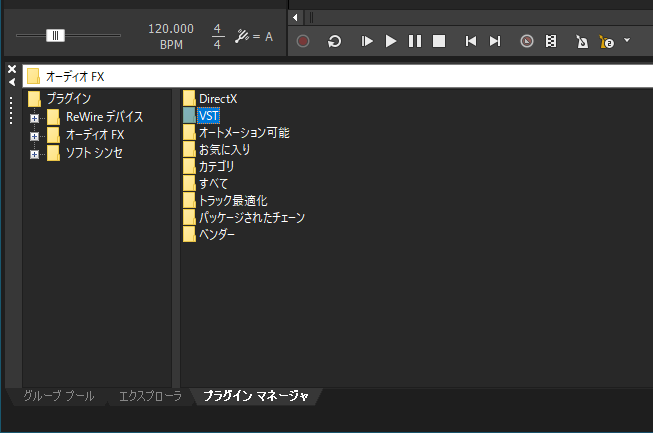Start playback with the Play button
Image resolution: width=653 pixels, height=433 pixels.
point(391,41)
